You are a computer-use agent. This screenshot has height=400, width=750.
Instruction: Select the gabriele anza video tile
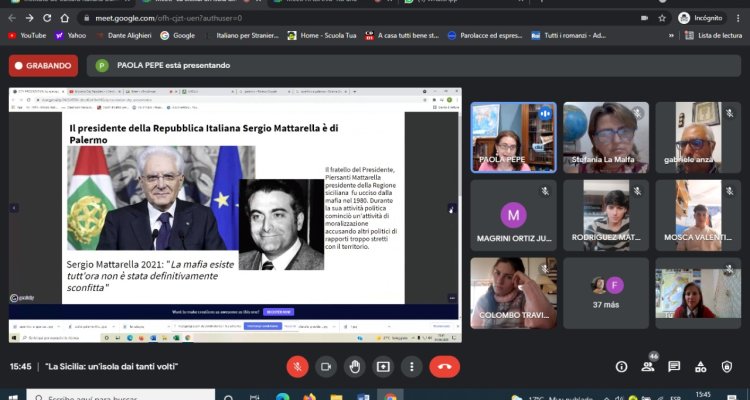(x=698, y=137)
